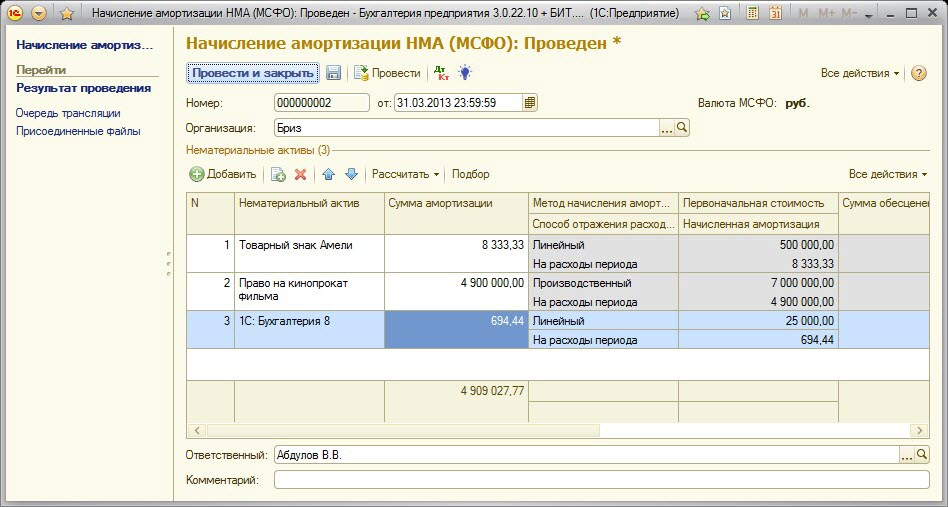Click the save document diskette icon
This screenshot has height=507, width=948.
tap(334, 73)
